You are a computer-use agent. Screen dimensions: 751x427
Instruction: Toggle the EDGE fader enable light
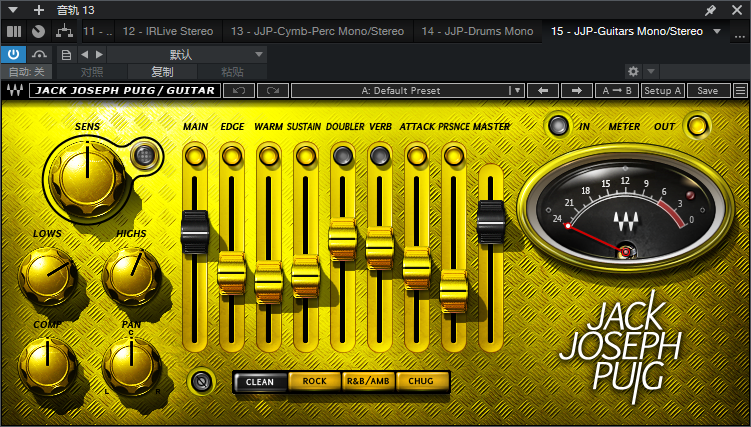(x=232, y=156)
